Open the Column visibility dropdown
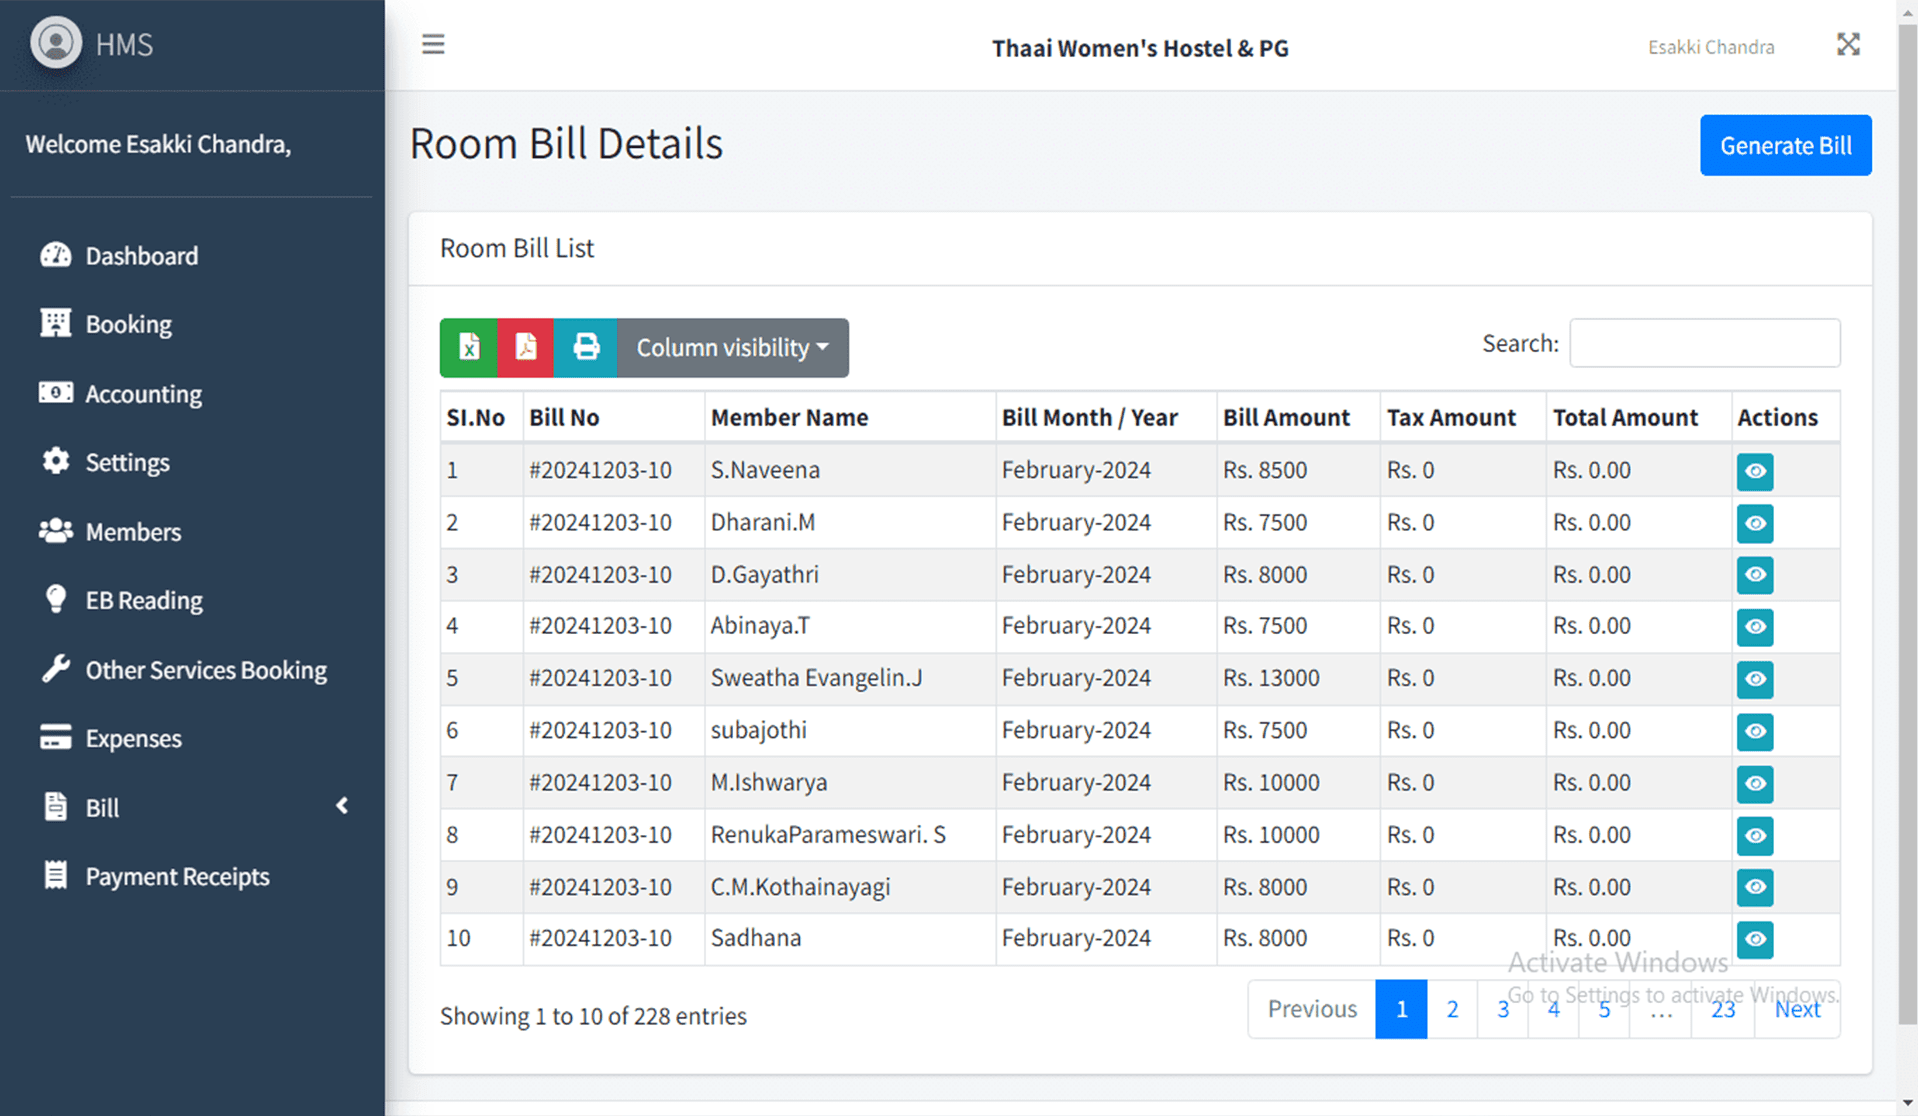The image size is (1918, 1116). point(733,347)
